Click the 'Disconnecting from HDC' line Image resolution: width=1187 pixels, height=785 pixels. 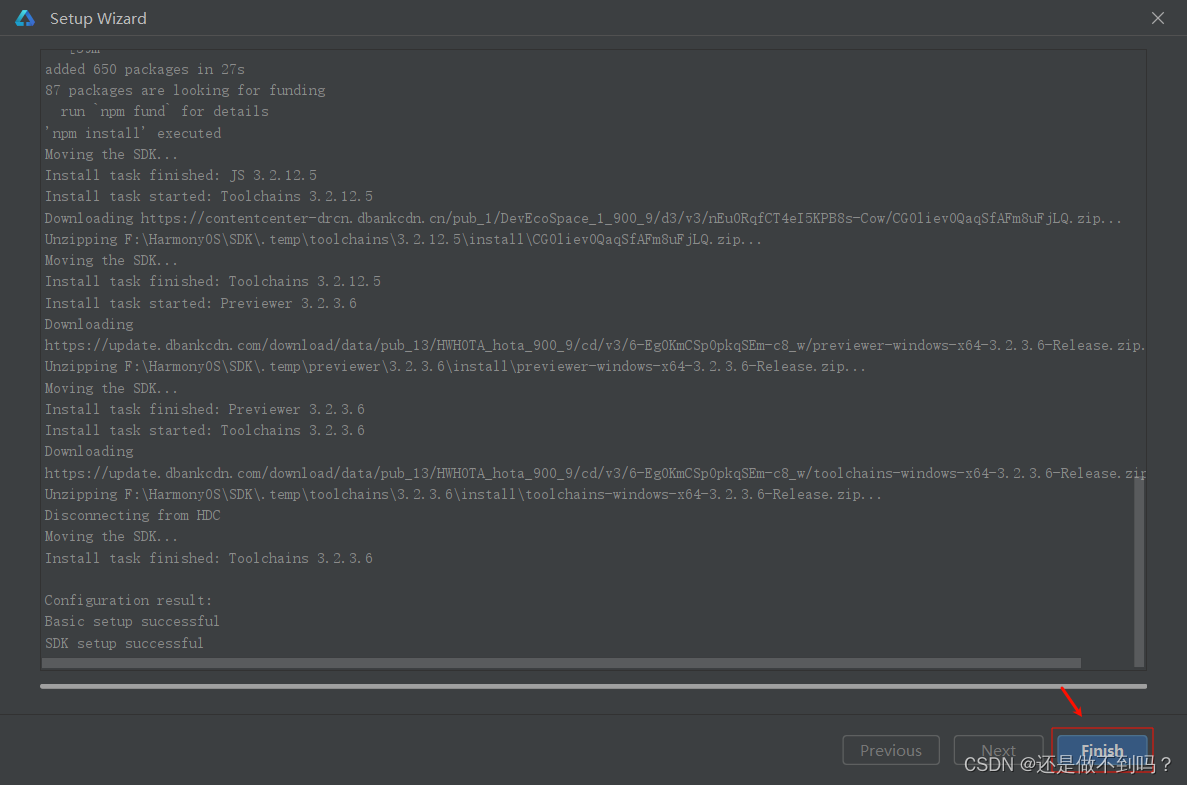[132, 516]
